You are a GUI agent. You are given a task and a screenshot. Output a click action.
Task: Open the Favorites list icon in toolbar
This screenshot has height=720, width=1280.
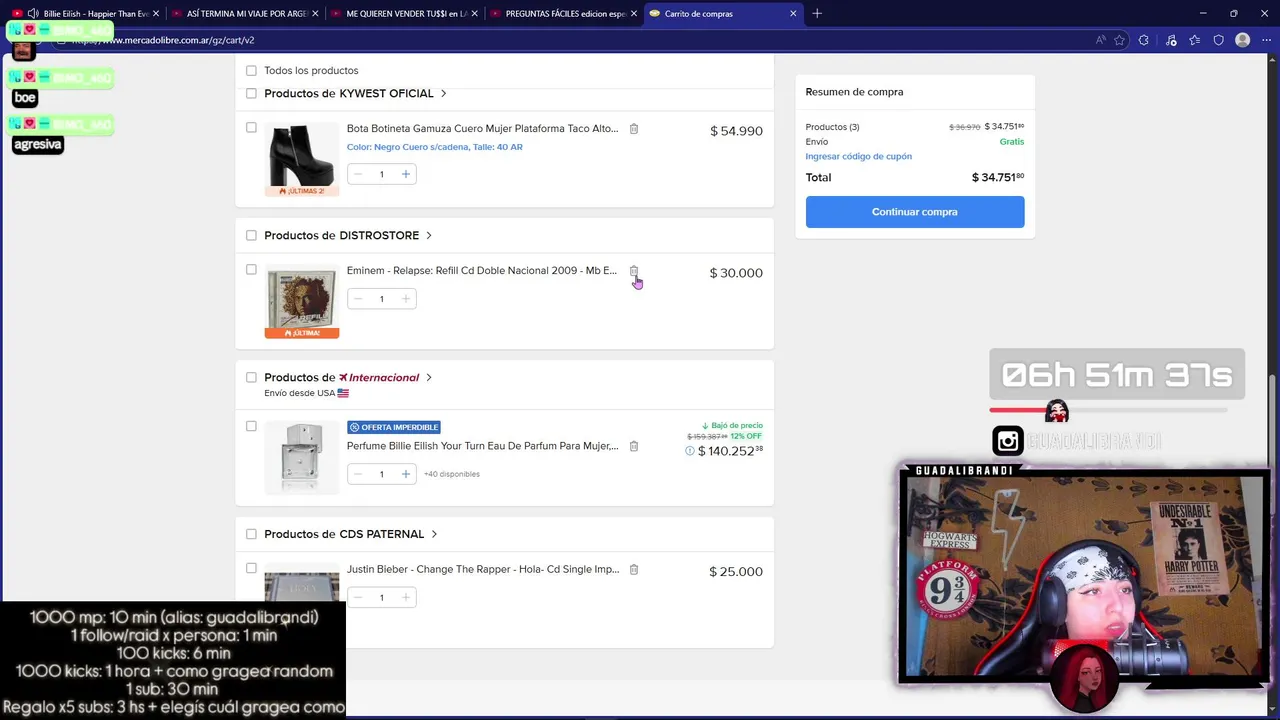(1194, 40)
